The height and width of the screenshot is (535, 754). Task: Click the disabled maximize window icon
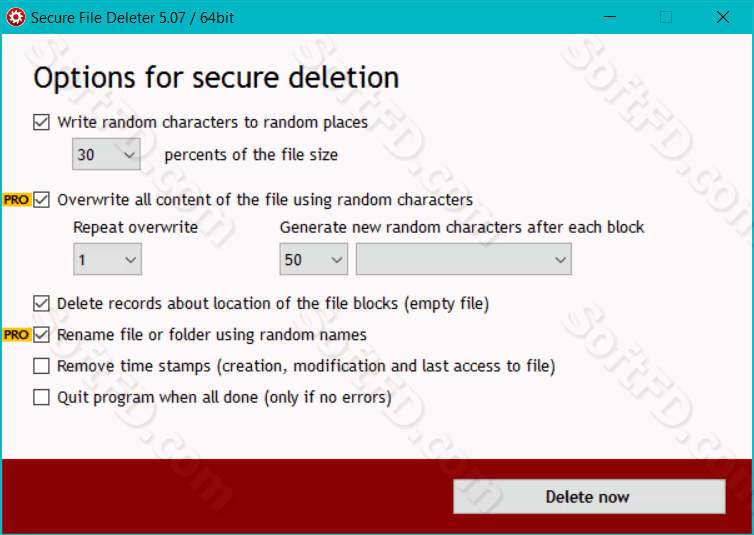[666, 17]
